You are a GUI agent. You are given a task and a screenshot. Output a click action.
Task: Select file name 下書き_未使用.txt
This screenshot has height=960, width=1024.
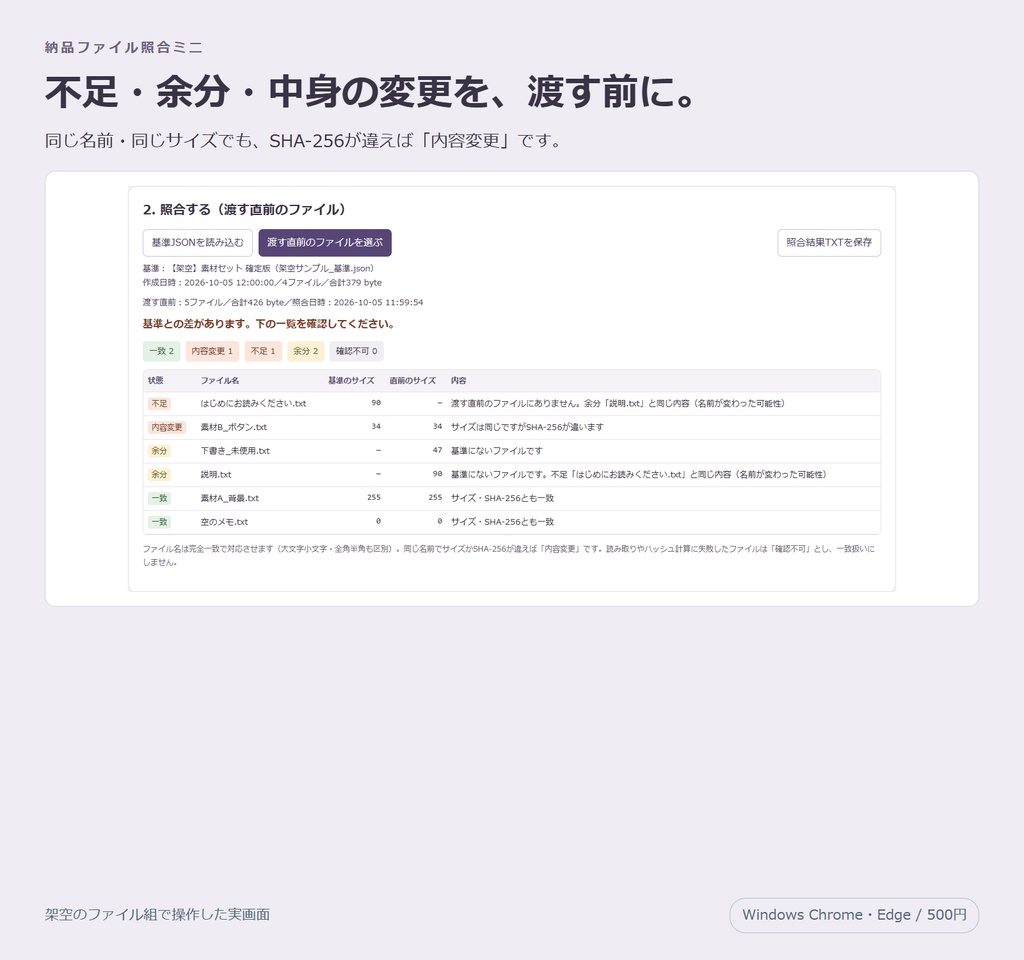(x=235, y=451)
